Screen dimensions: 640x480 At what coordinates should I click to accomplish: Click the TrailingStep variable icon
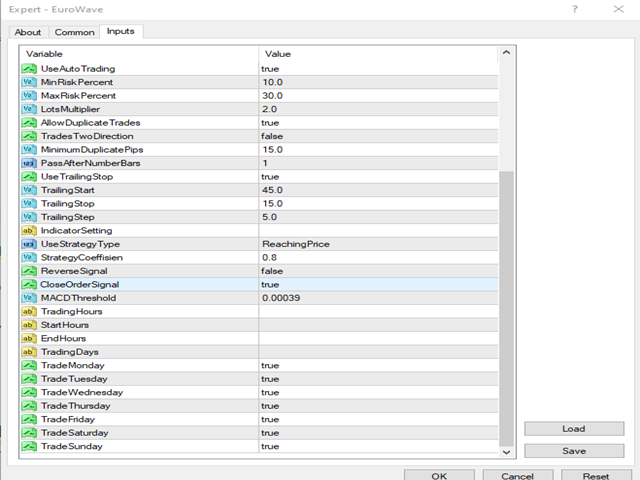[29, 217]
